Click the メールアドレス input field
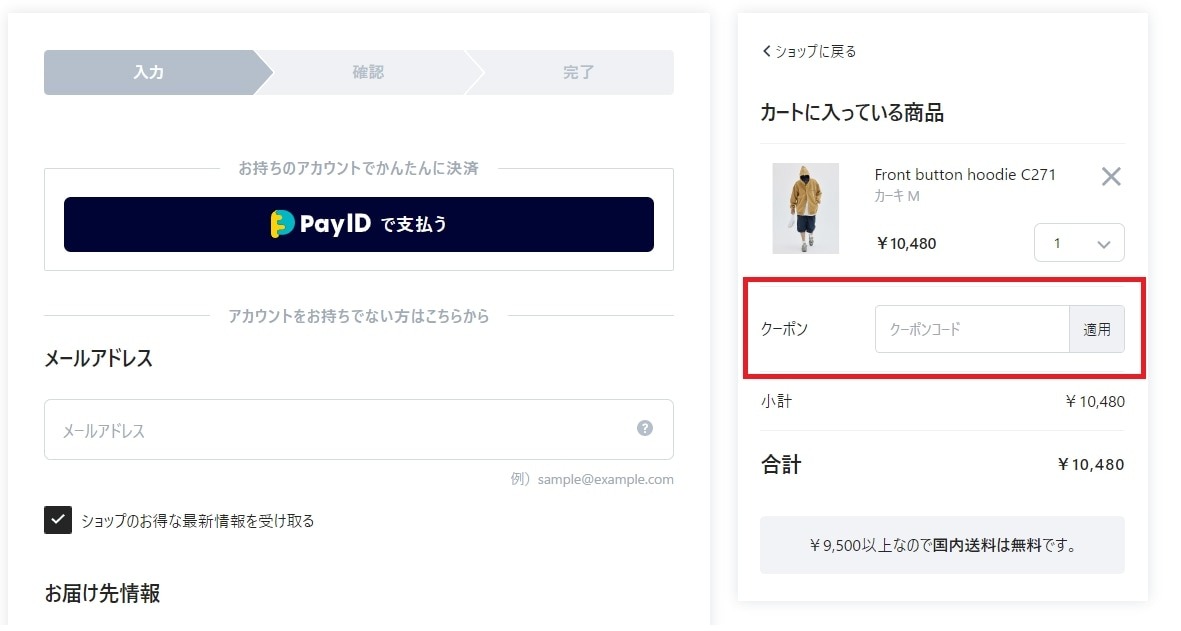The width and height of the screenshot is (1181, 631). coord(359,429)
